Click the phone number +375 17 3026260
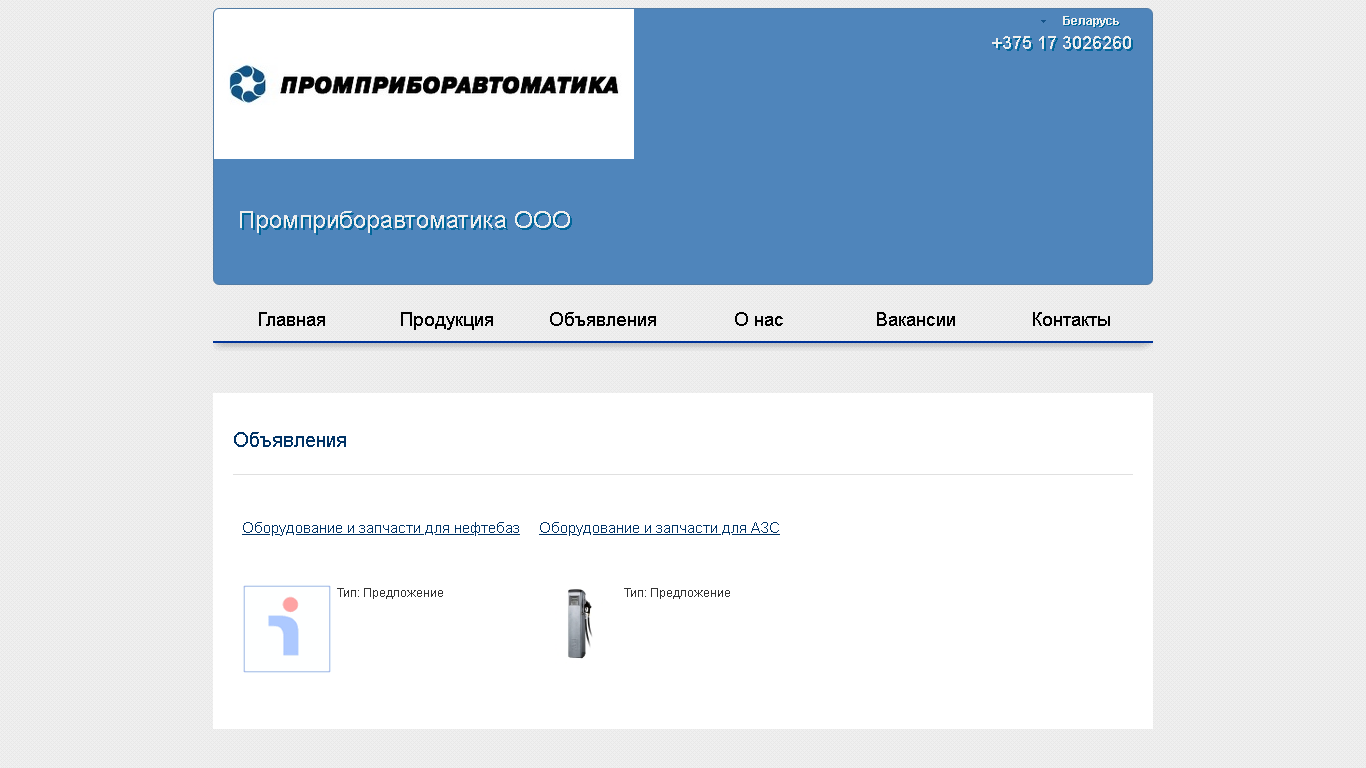Image resolution: width=1366 pixels, height=768 pixels. pyautogui.click(x=1061, y=43)
